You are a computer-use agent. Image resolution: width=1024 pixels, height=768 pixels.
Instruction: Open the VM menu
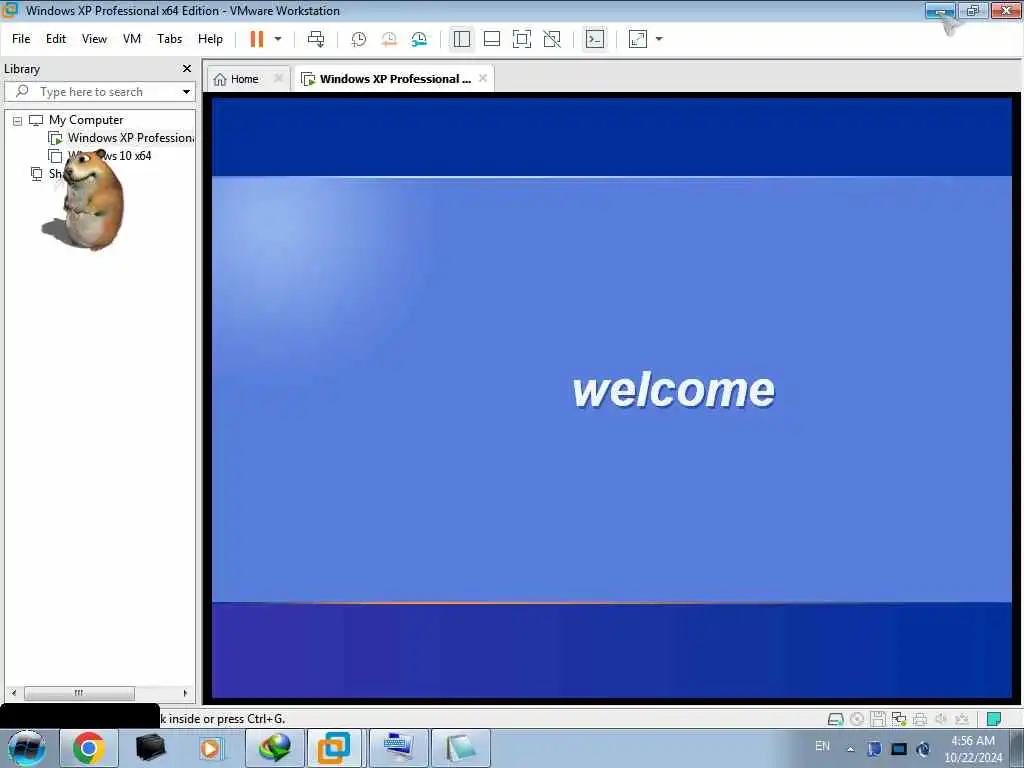click(132, 39)
